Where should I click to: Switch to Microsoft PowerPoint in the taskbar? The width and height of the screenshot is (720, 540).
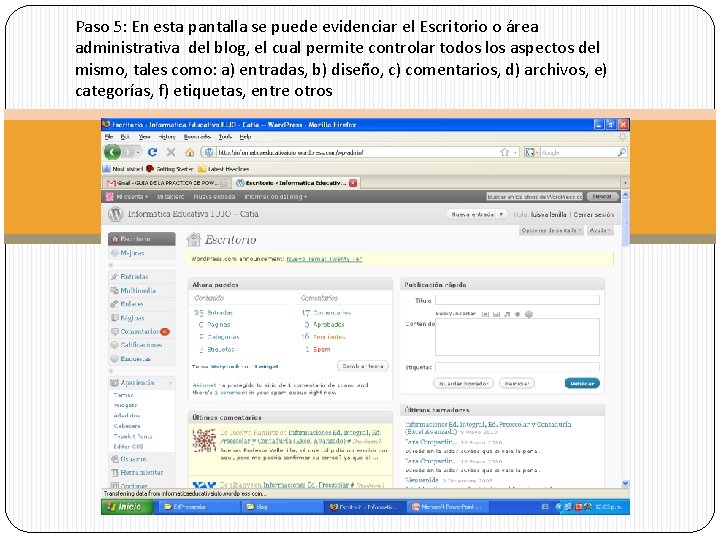pyautogui.click(x=447, y=507)
